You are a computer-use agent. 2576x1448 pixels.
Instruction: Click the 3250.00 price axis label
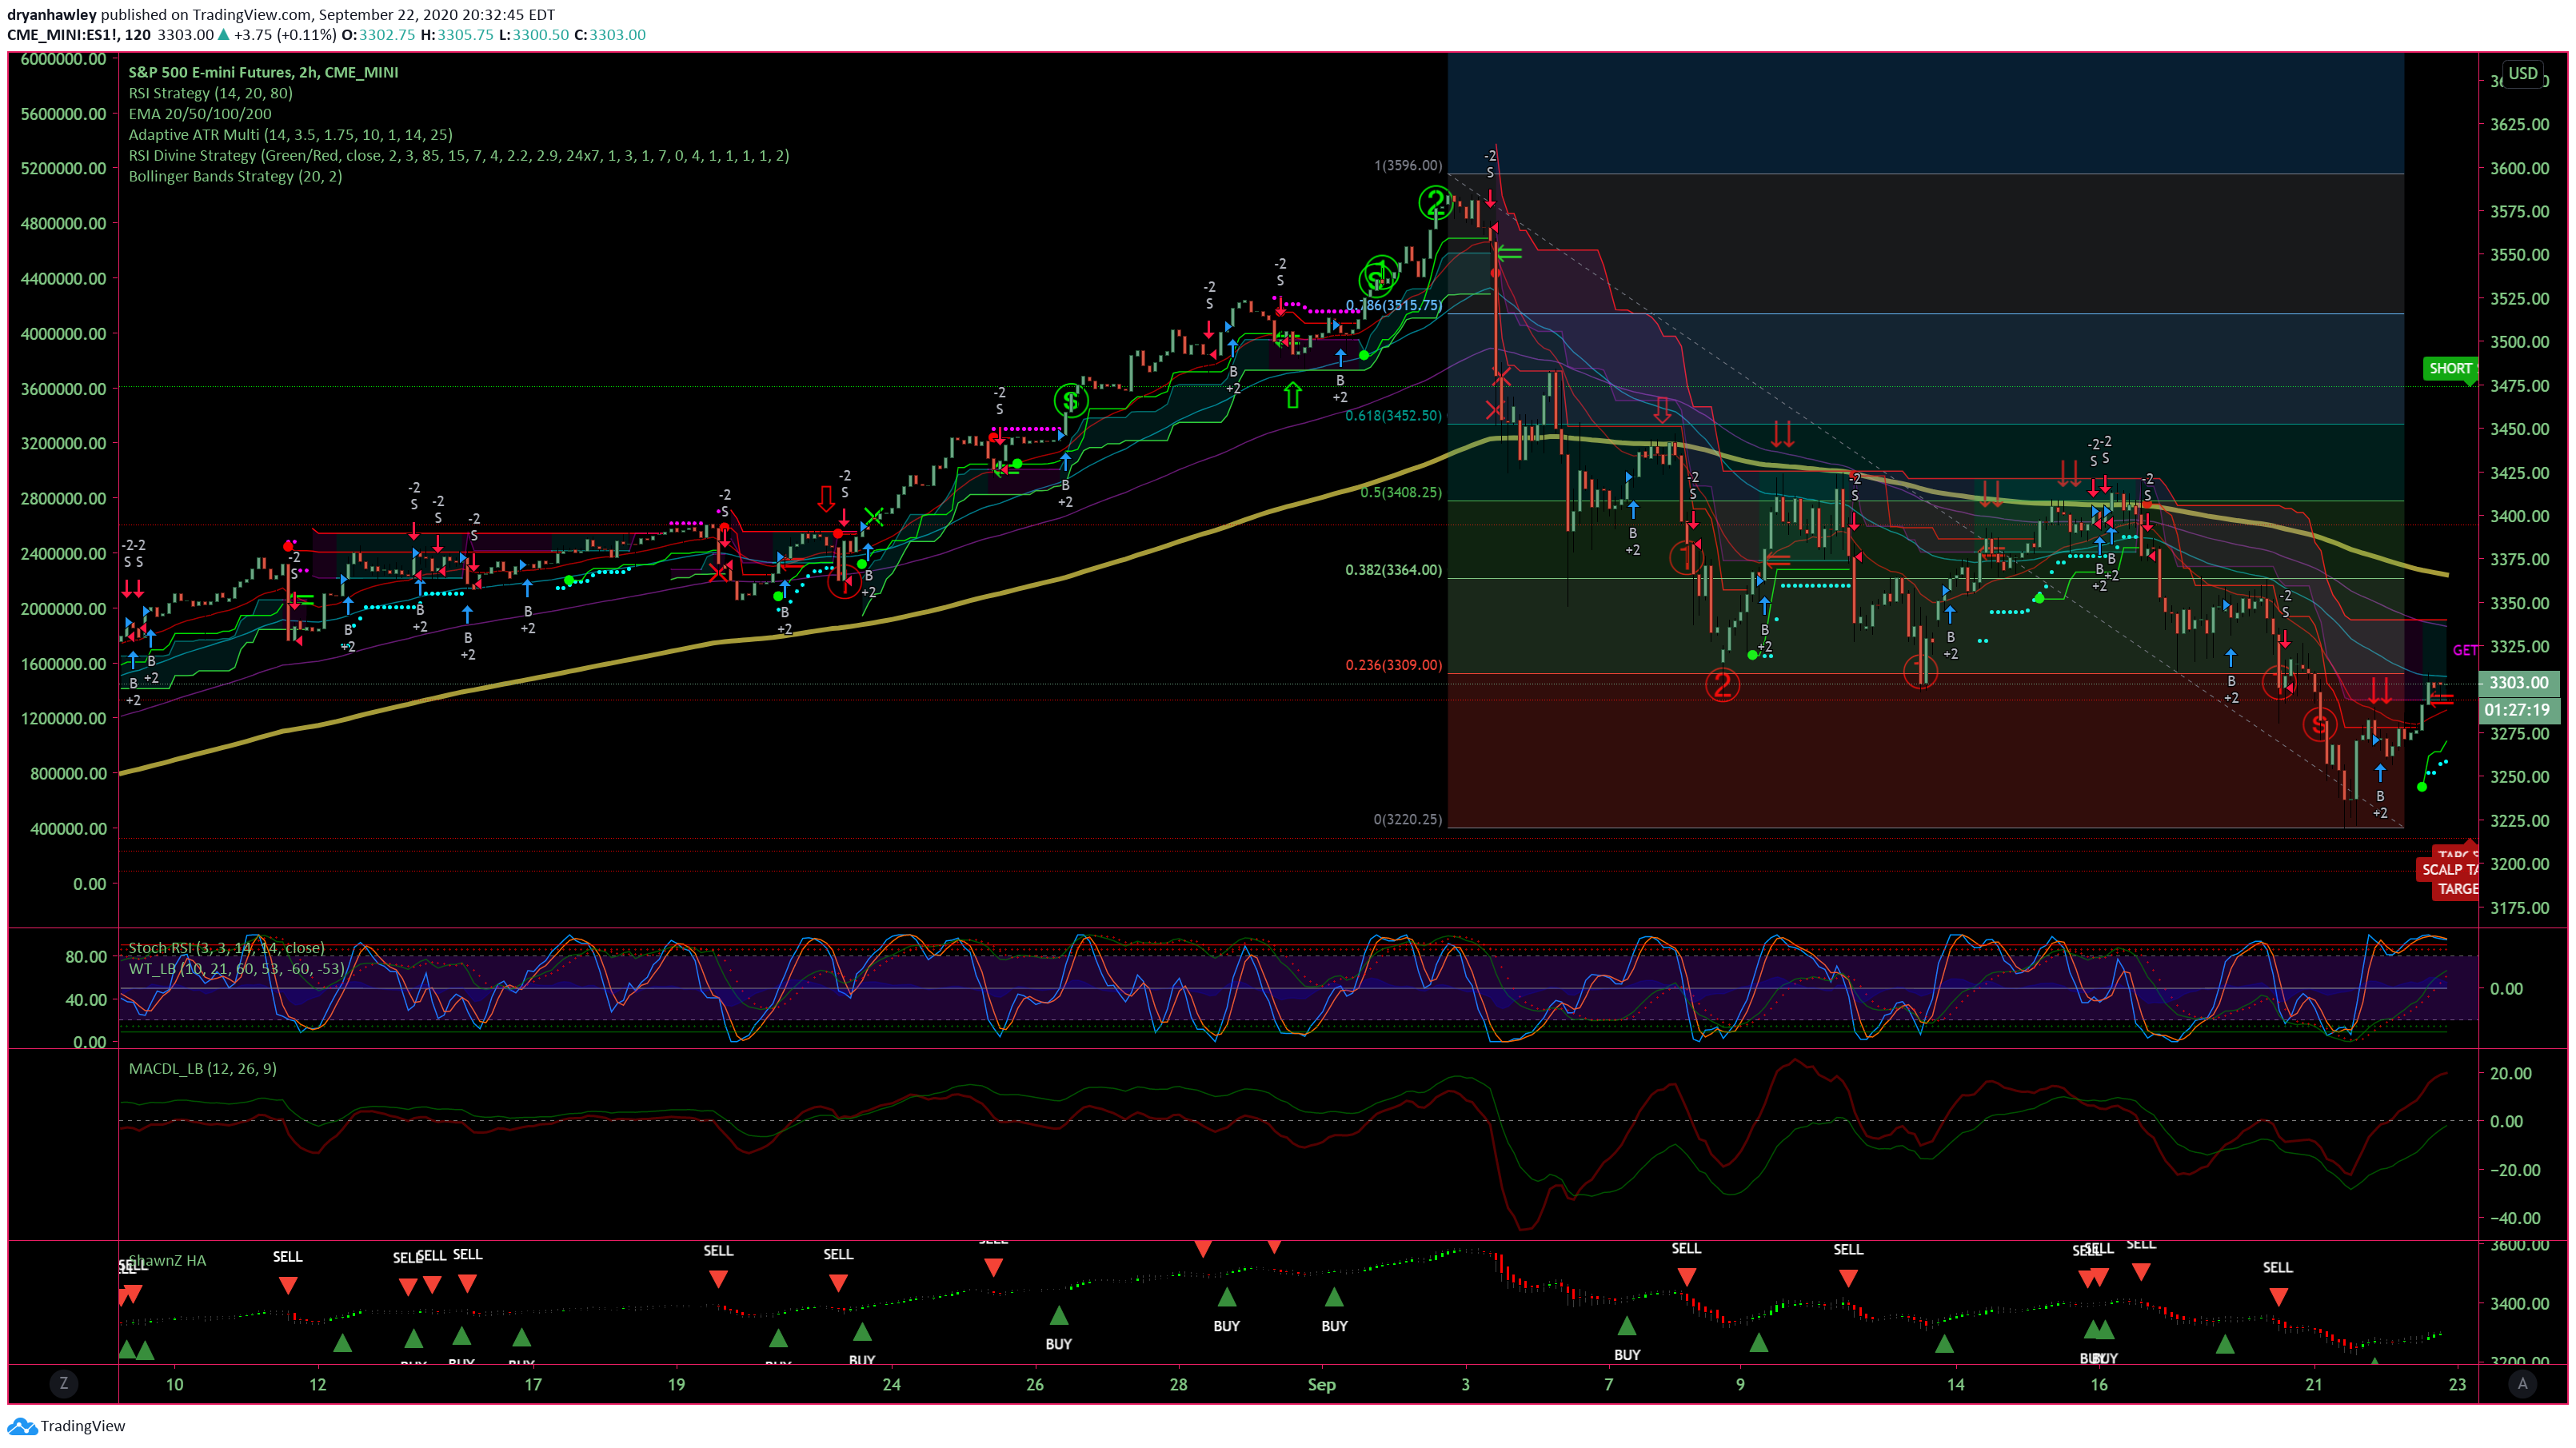[x=2519, y=777]
